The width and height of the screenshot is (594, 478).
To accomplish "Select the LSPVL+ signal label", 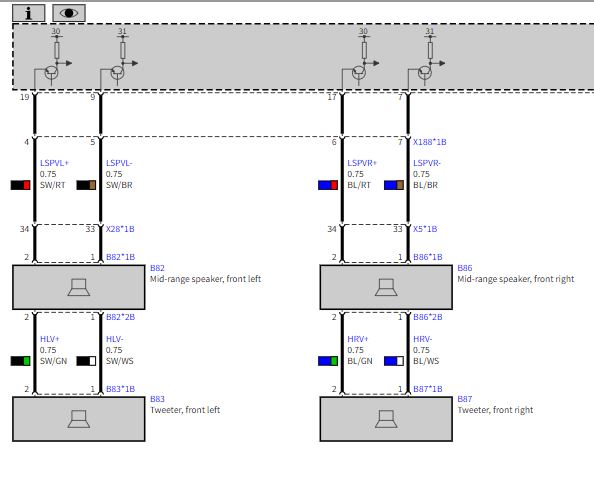I will point(54,163).
